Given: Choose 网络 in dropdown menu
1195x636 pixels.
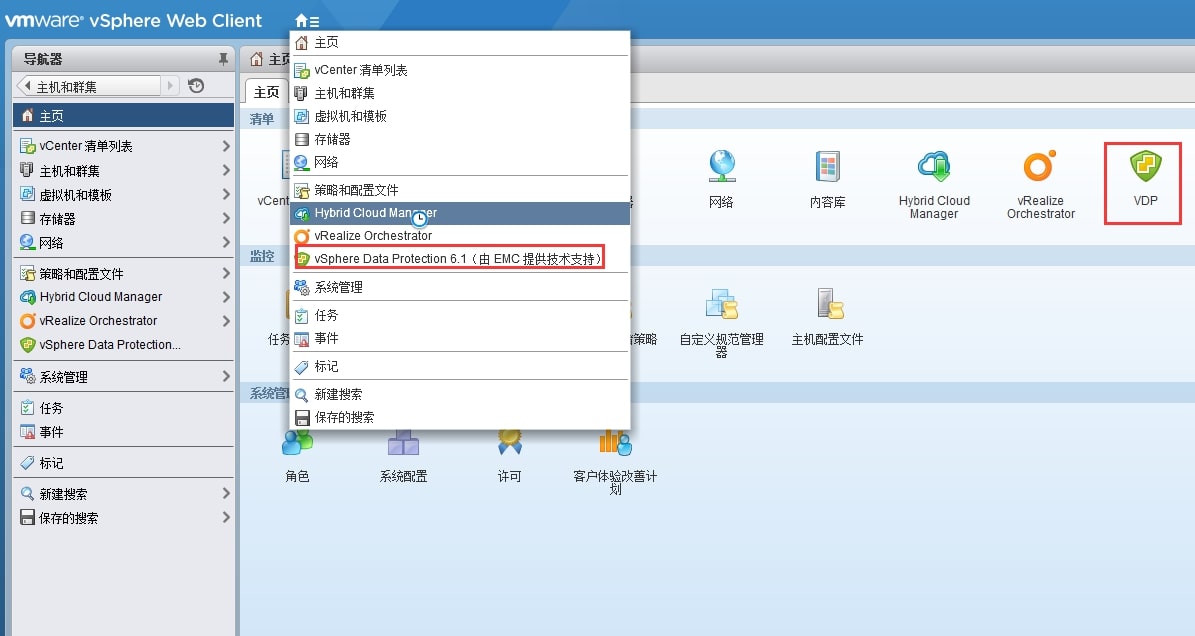Looking at the screenshot, I should coord(460,162).
